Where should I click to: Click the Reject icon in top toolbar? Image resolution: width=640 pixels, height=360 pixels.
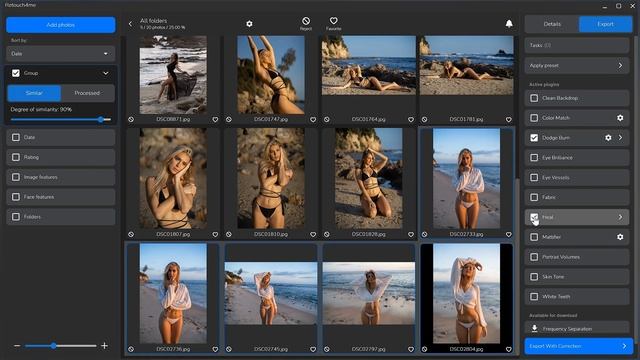[x=306, y=21]
